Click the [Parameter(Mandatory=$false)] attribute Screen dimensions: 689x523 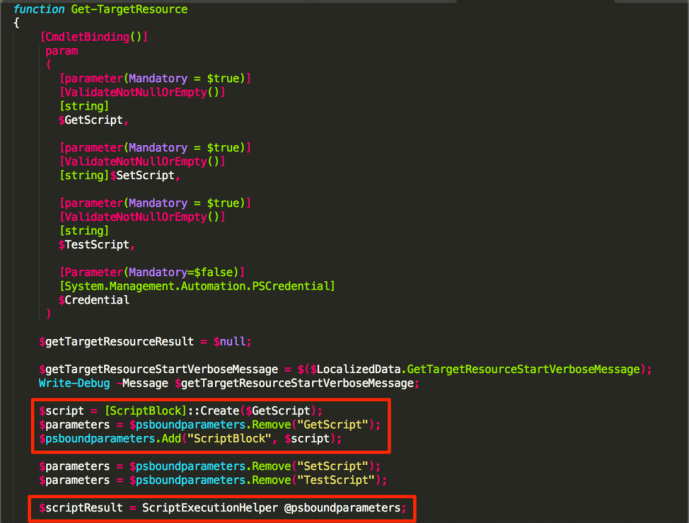[x=152, y=272]
